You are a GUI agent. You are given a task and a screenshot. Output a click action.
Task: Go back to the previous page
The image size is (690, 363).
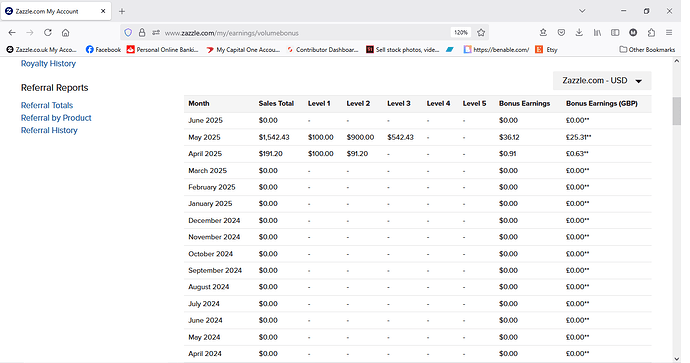pos(12,33)
